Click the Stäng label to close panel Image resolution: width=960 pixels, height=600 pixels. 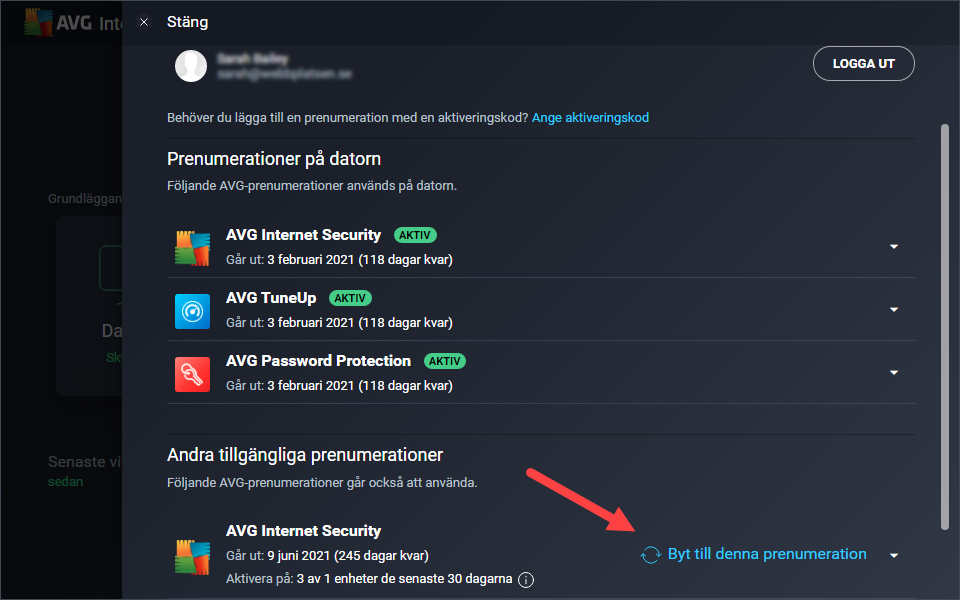point(187,22)
